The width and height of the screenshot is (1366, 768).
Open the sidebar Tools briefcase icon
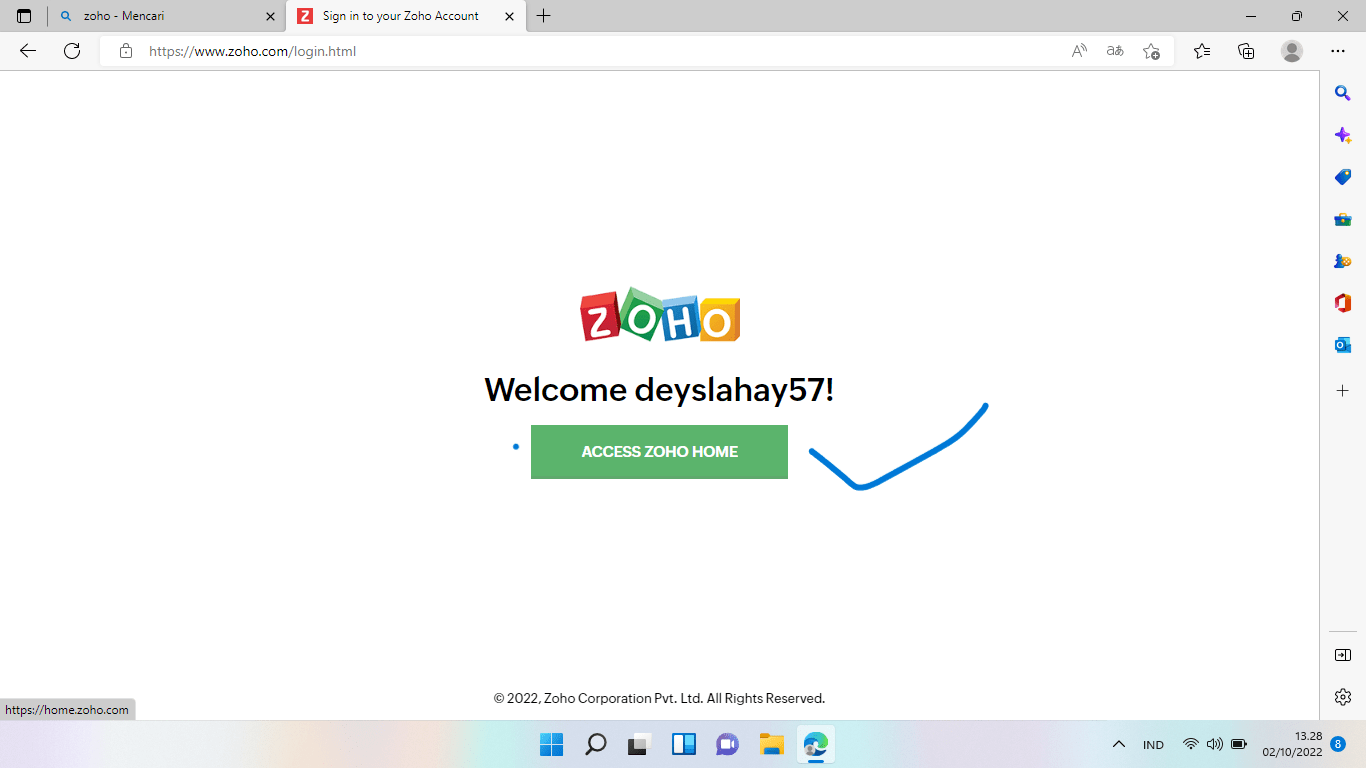[x=1343, y=219]
